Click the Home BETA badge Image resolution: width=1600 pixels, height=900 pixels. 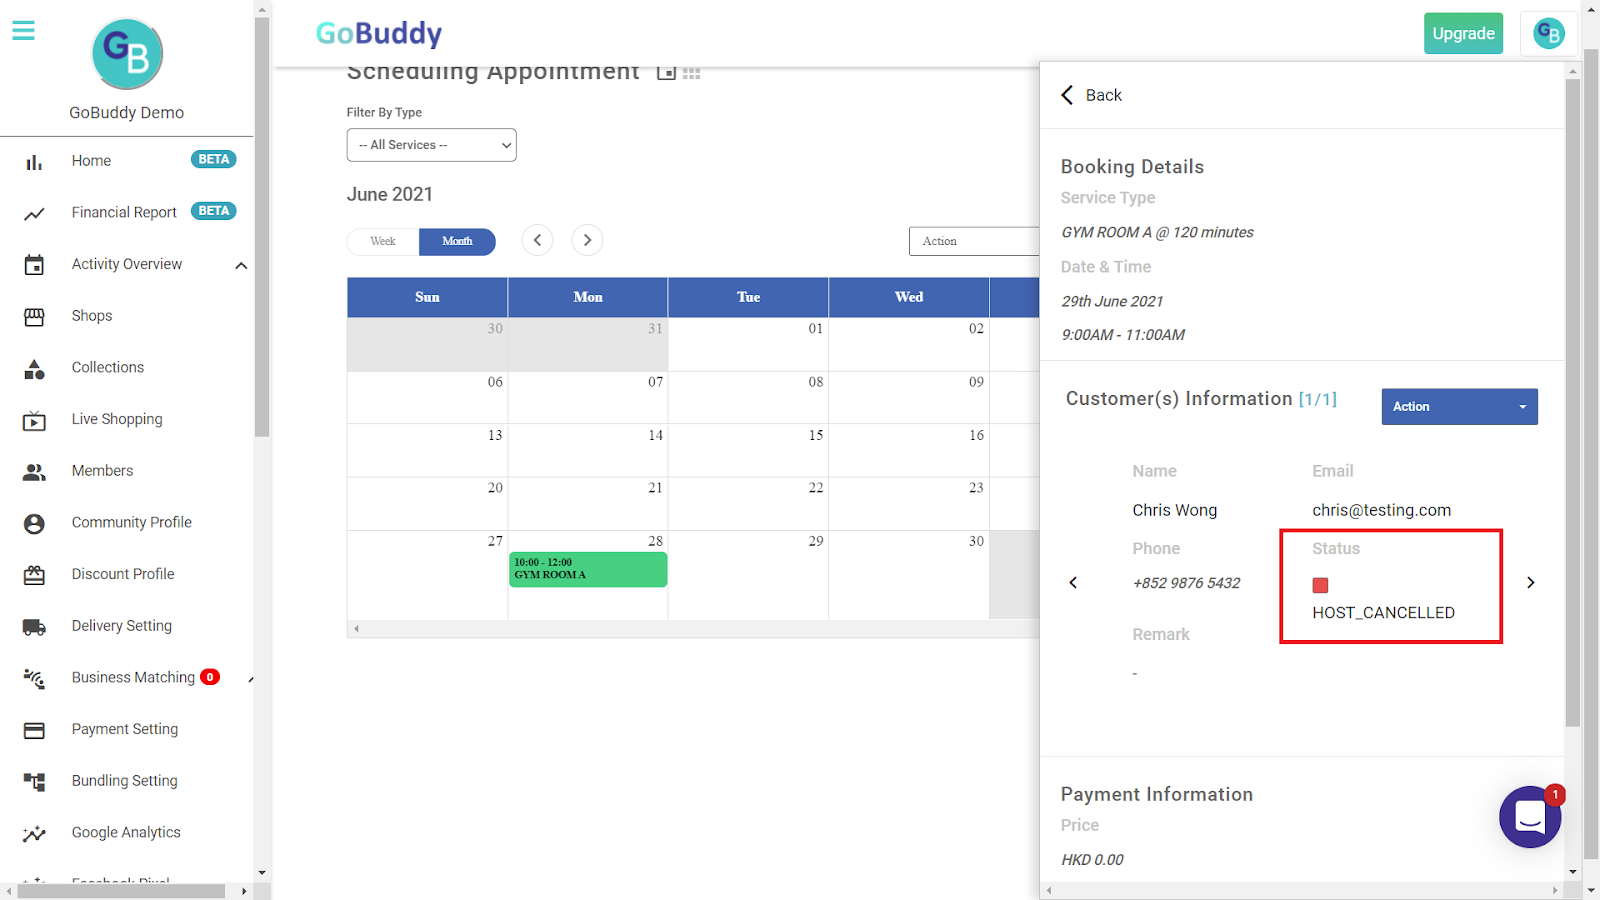tap(214, 159)
